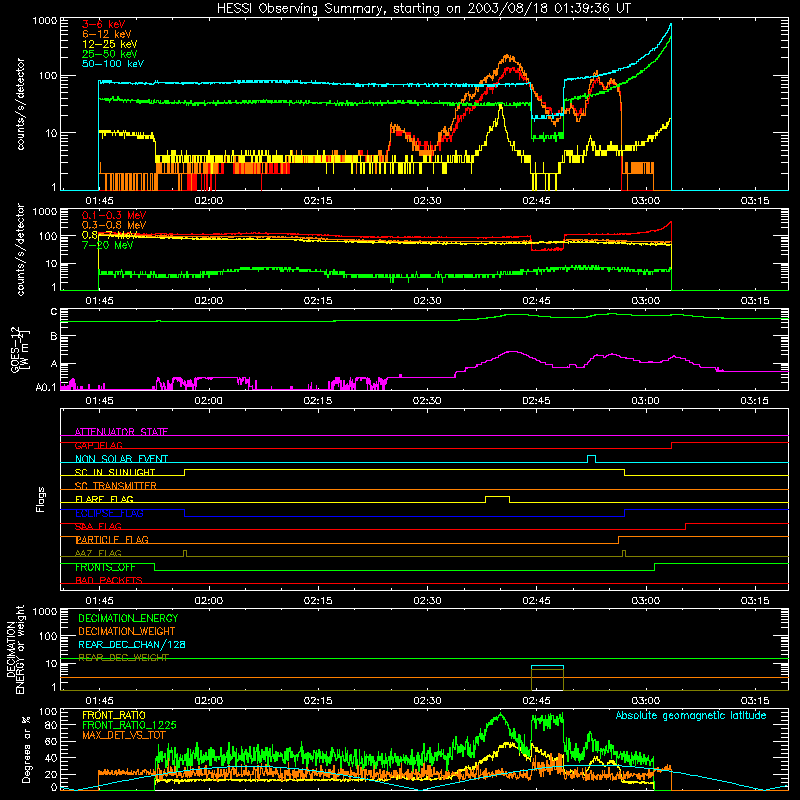Select the ECLIPSE_FLAG label
The image size is (800, 800).
coord(109,513)
